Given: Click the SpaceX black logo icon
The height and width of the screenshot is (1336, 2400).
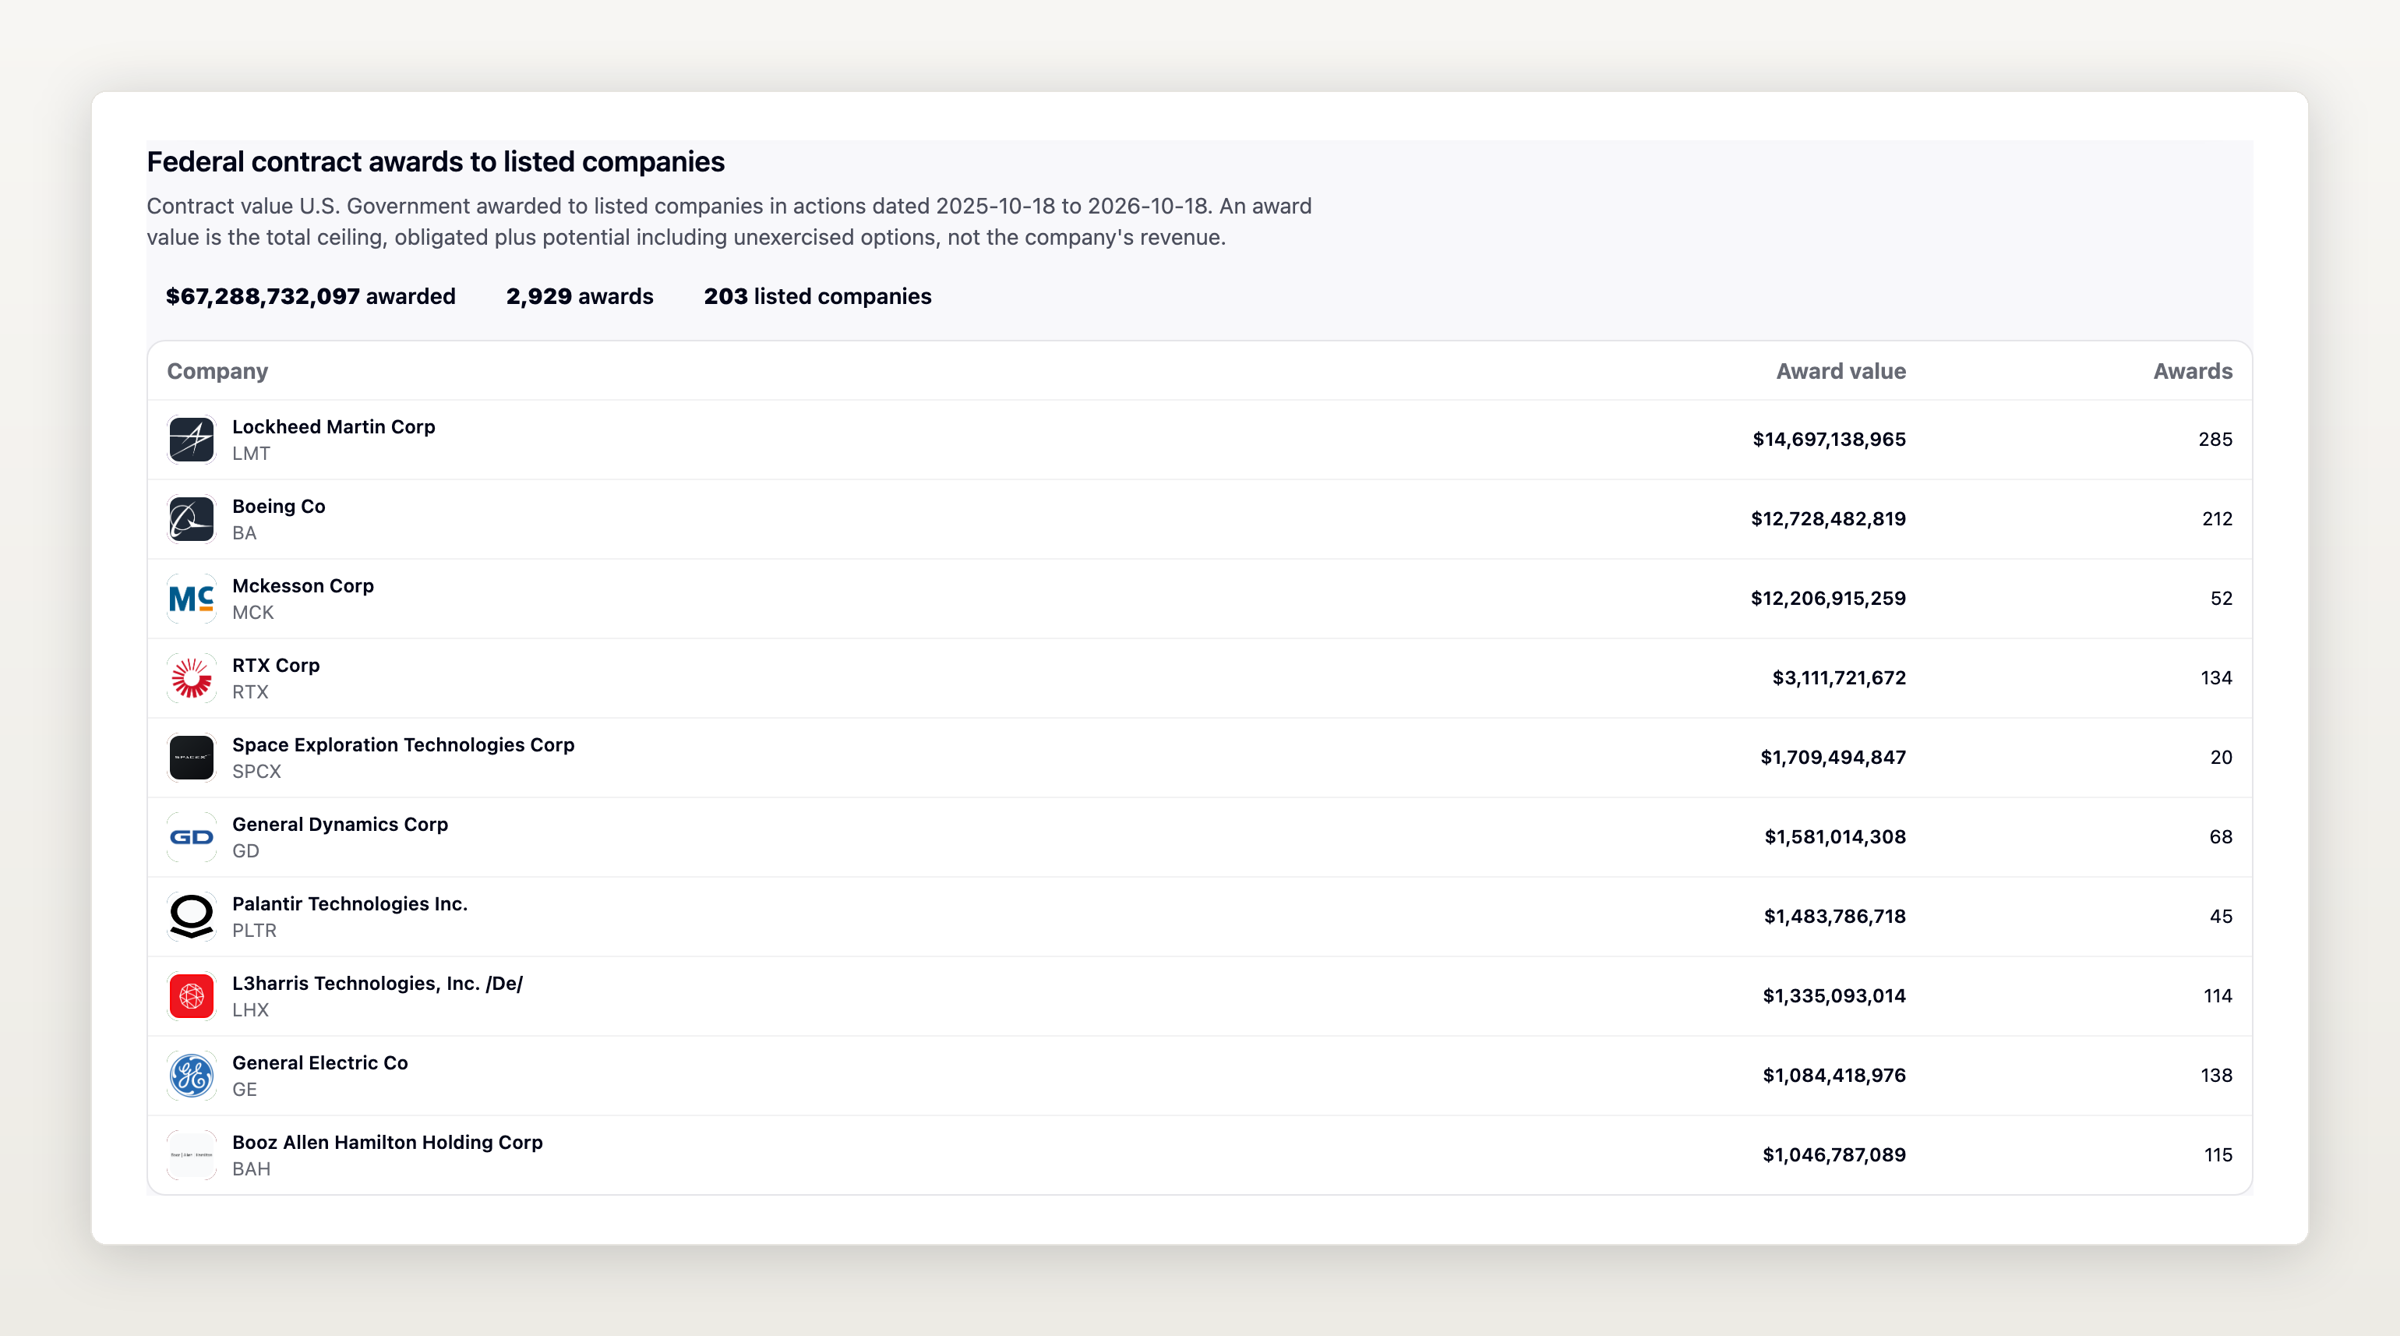Looking at the screenshot, I should point(191,758).
